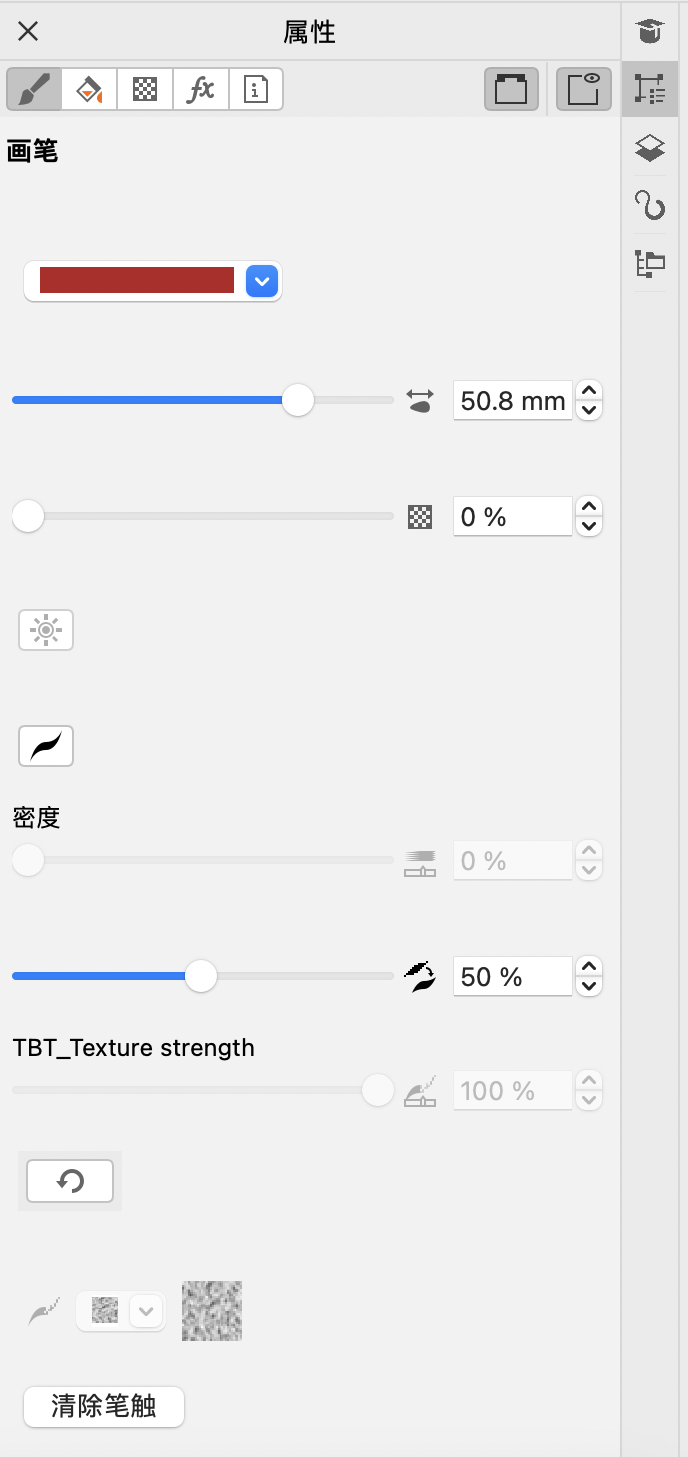Click the 清除笔触 button
Screen dimensions: 688x1457
point(104,1406)
